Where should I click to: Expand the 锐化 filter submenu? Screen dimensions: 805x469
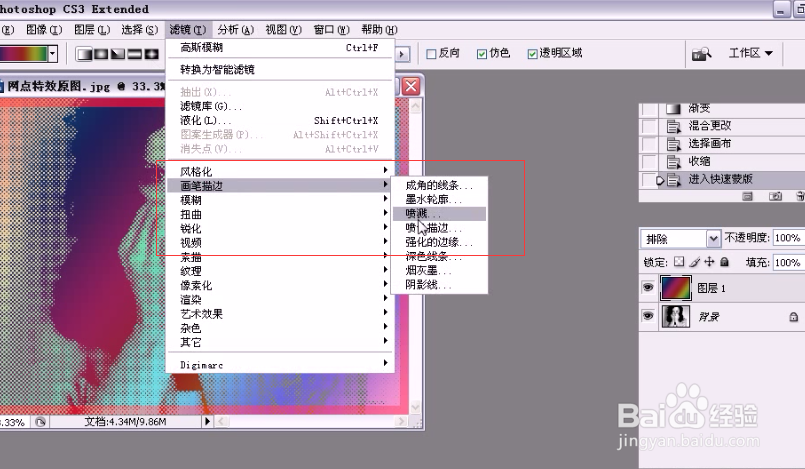coord(280,228)
